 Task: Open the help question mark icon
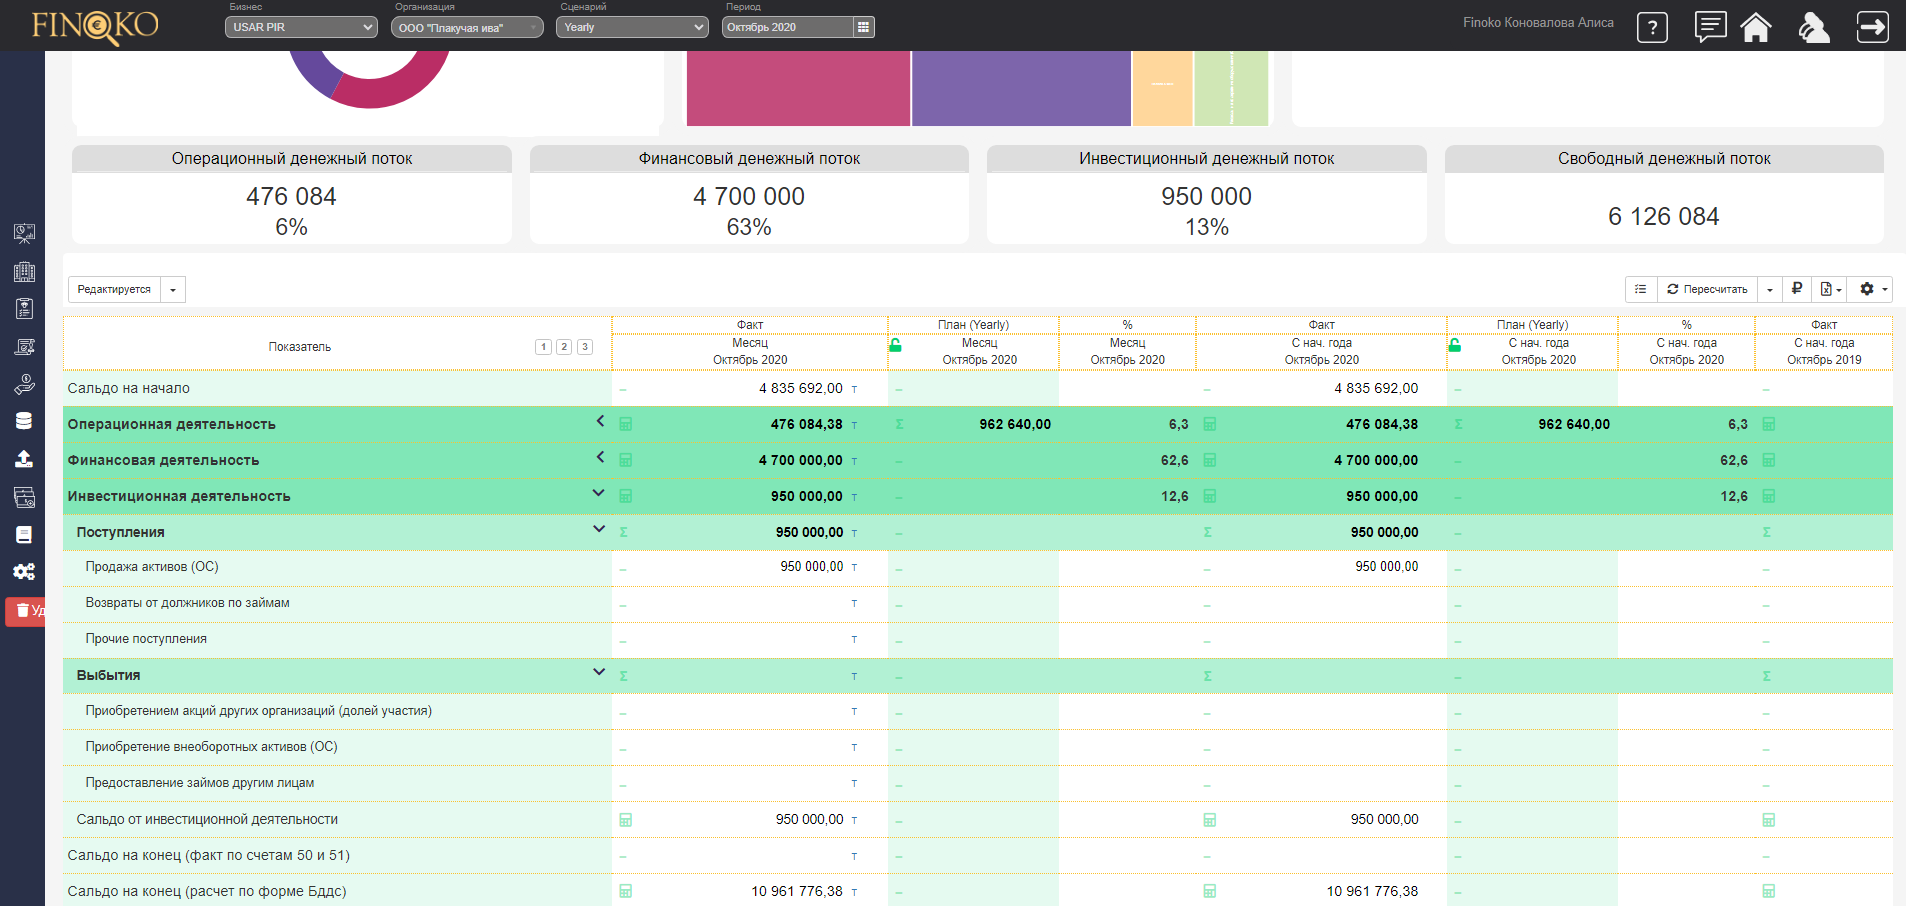pos(1652,27)
